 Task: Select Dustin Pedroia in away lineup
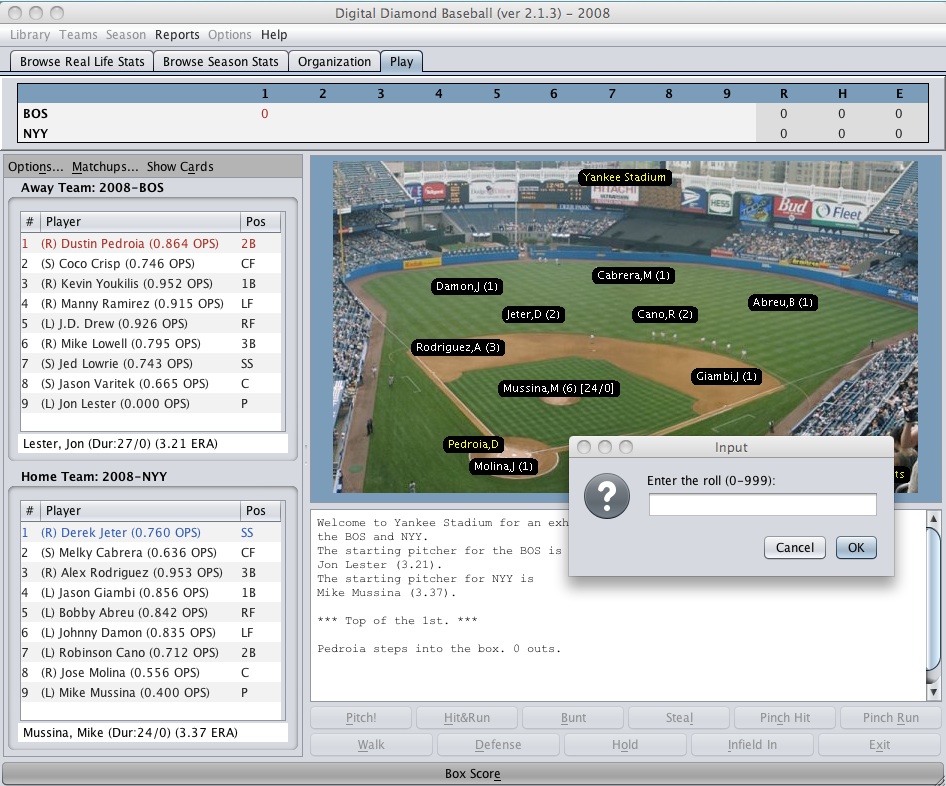pyautogui.click(x=151, y=244)
